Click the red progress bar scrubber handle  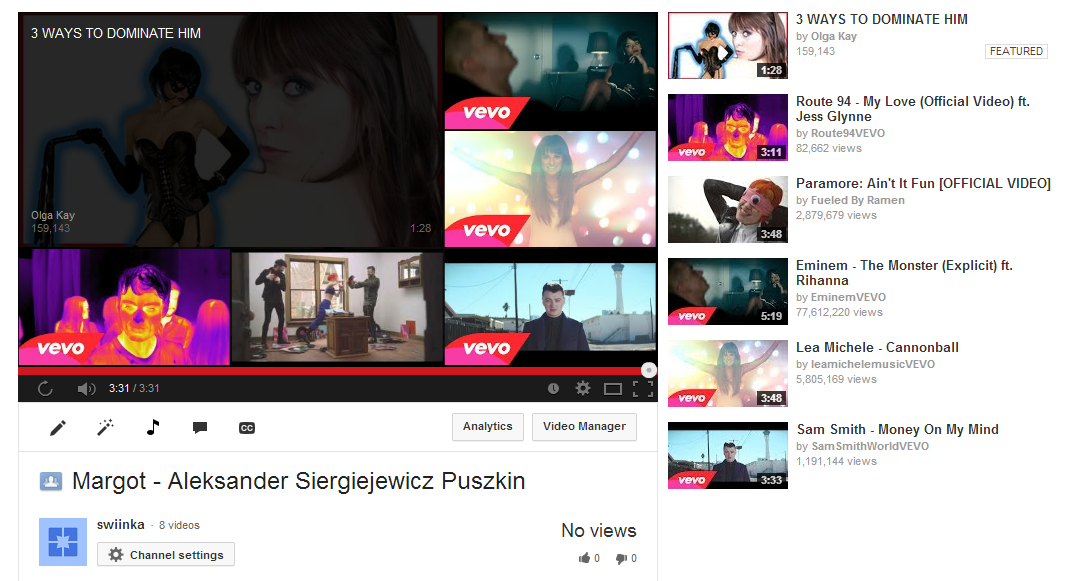(648, 370)
